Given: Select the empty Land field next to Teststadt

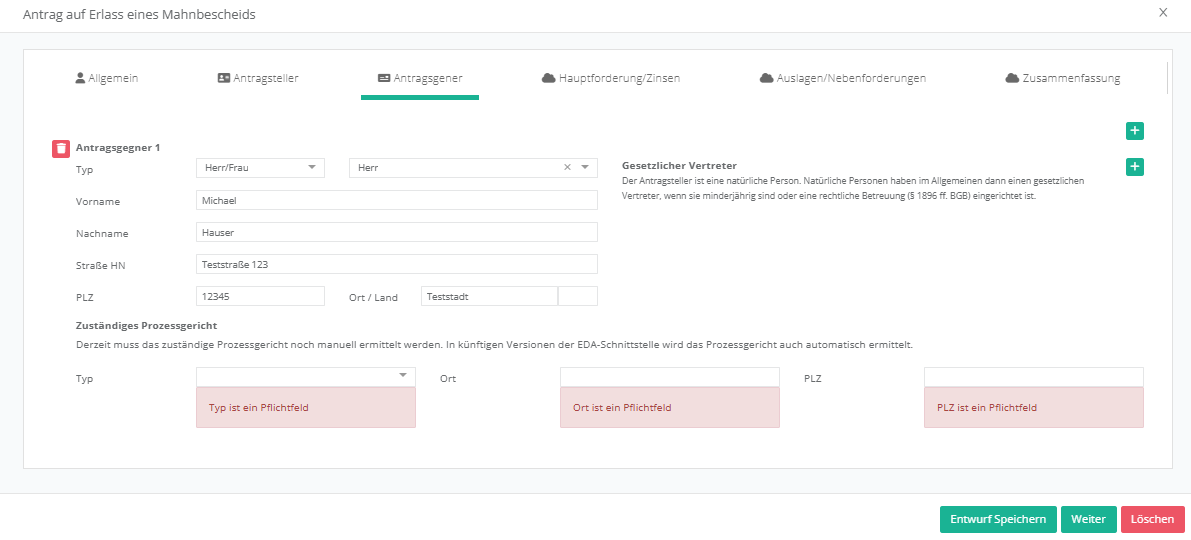Looking at the screenshot, I should coord(577,296).
